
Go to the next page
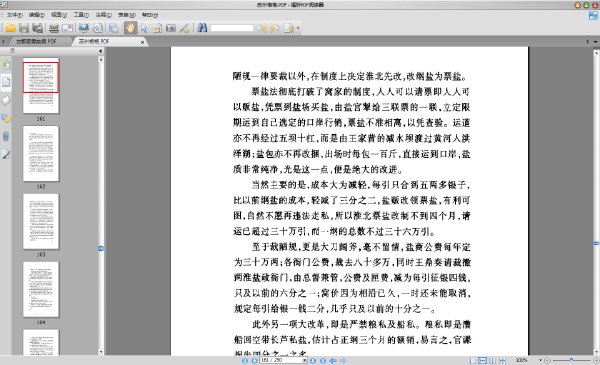point(312,360)
